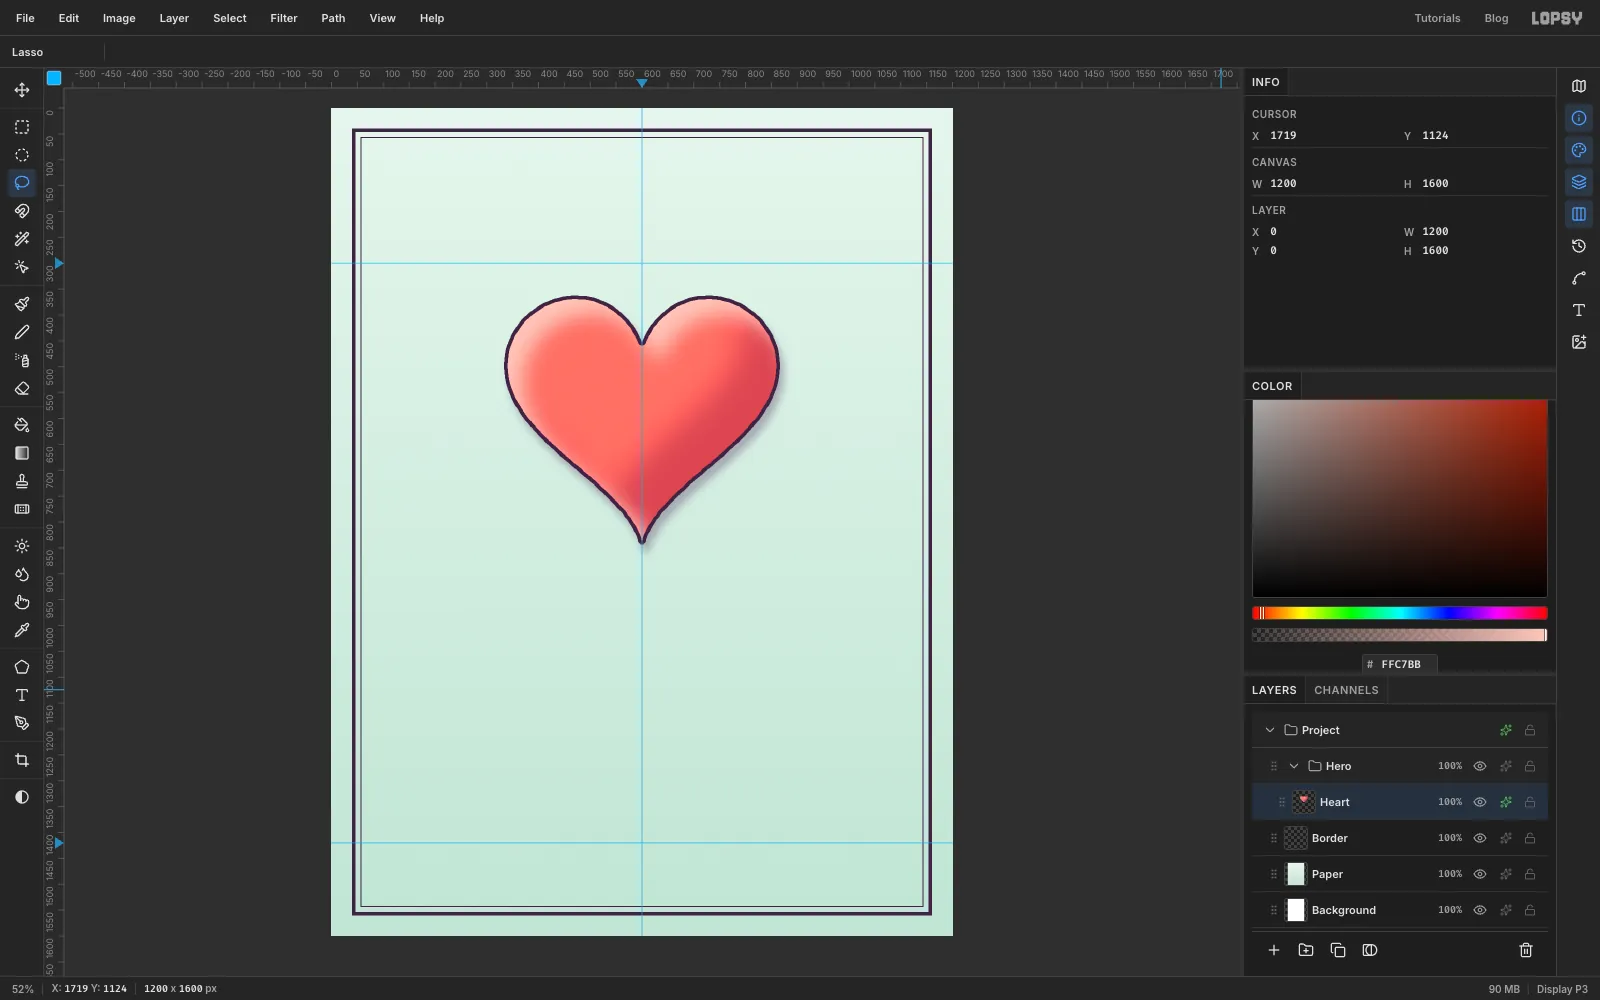Select the Crop tool
Image resolution: width=1600 pixels, height=1000 pixels.
(x=22, y=760)
